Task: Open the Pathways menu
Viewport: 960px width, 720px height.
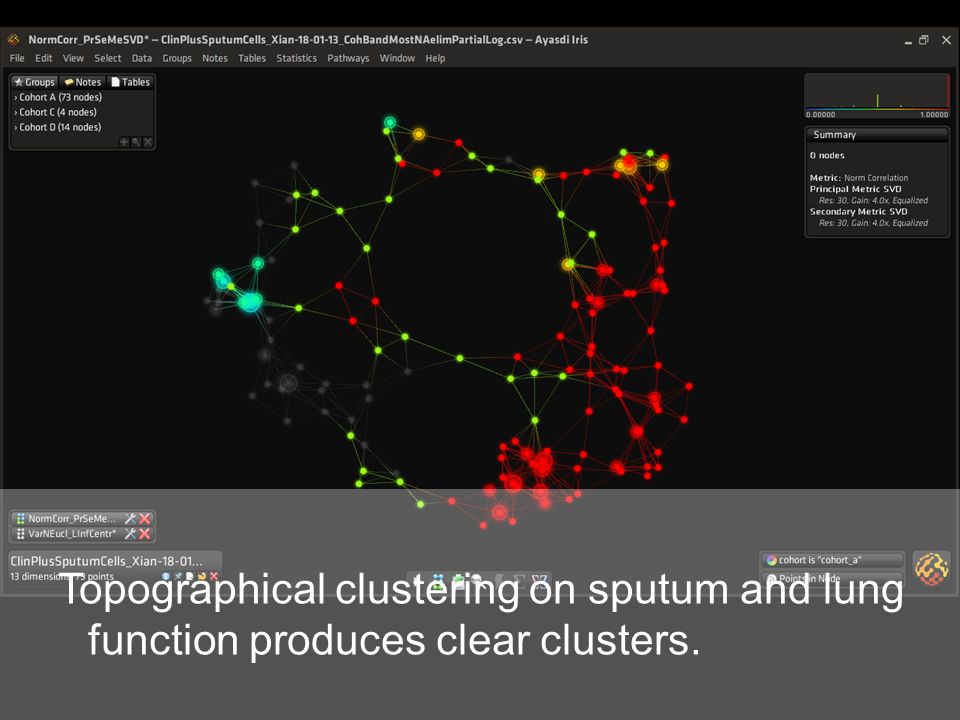Action: tap(348, 58)
